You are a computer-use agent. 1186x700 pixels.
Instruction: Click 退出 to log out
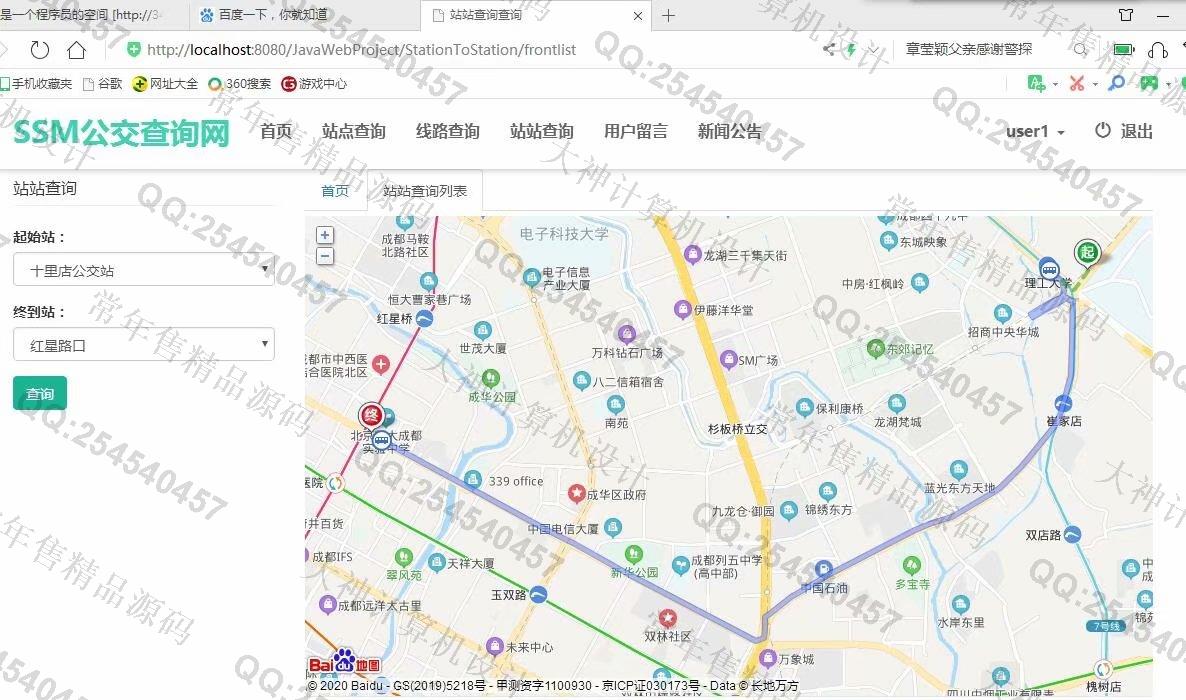1137,131
